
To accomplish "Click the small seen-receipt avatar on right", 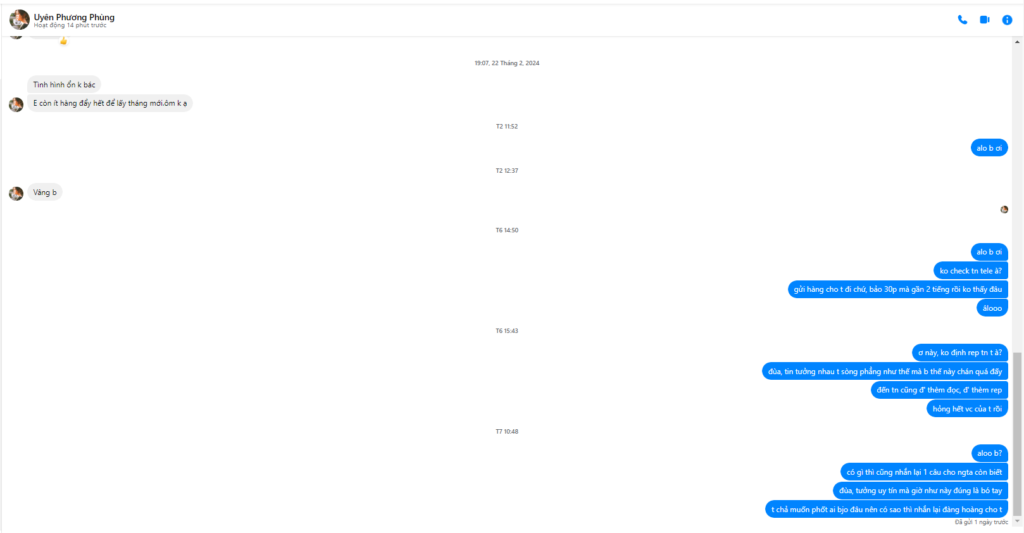I will click(x=1004, y=210).
